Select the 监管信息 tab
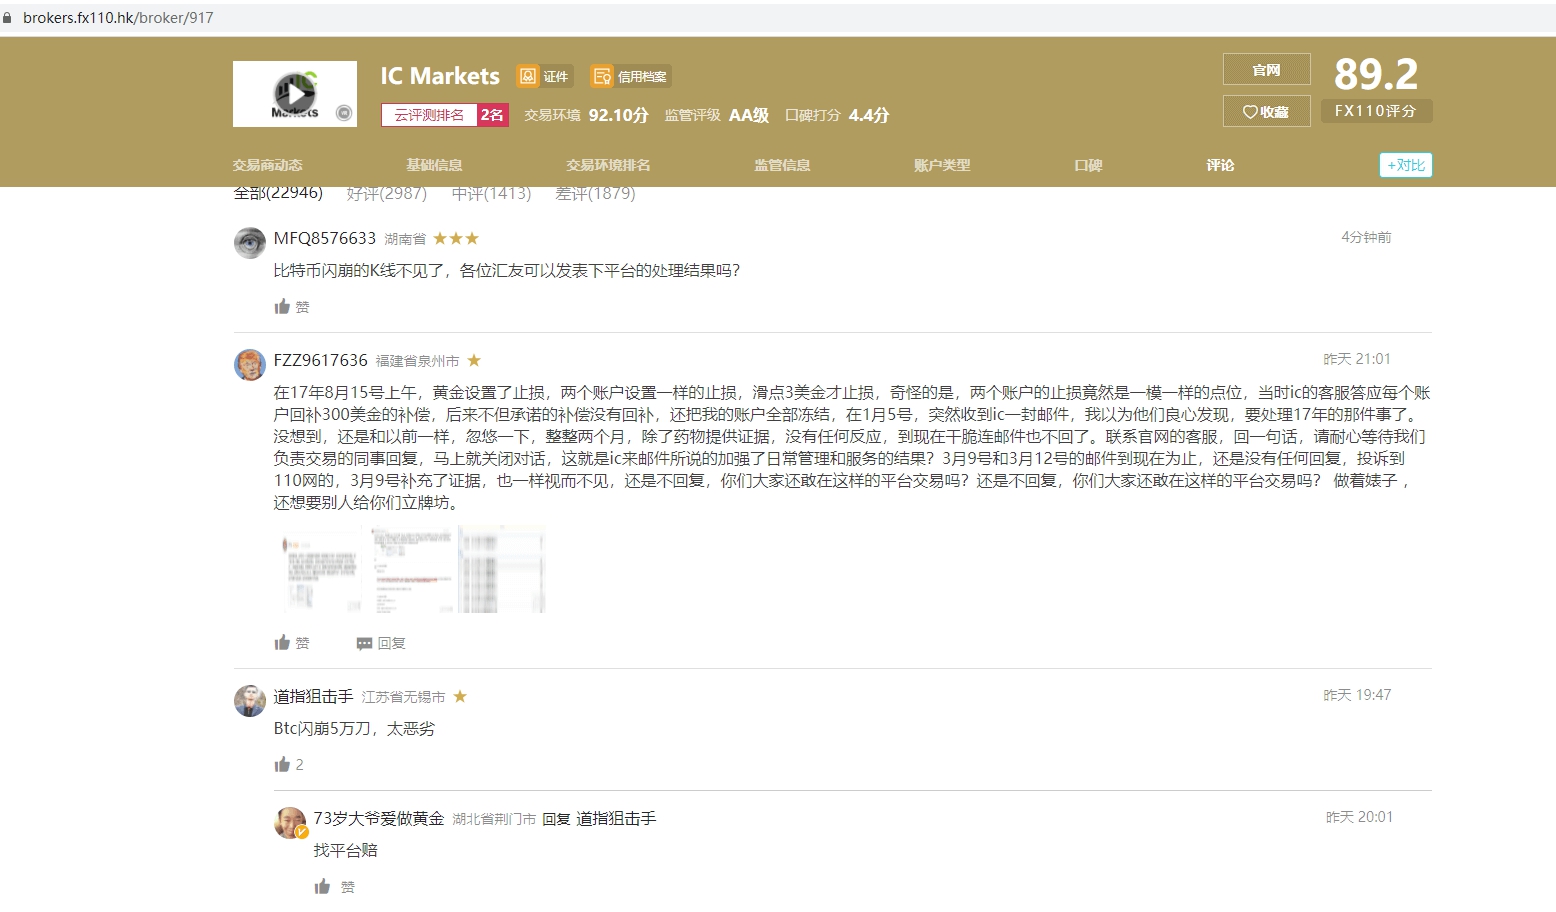This screenshot has height=912, width=1556. pos(782,165)
